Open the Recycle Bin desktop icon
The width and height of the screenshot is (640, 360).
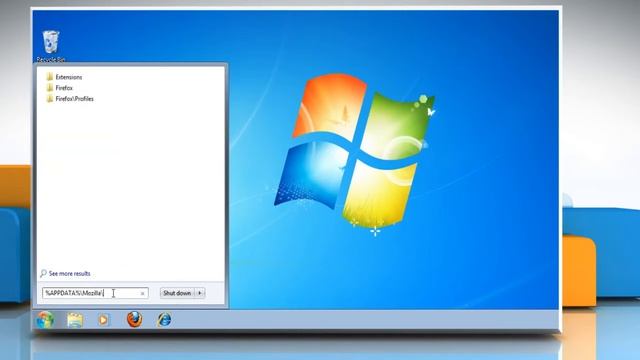click(51, 46)
